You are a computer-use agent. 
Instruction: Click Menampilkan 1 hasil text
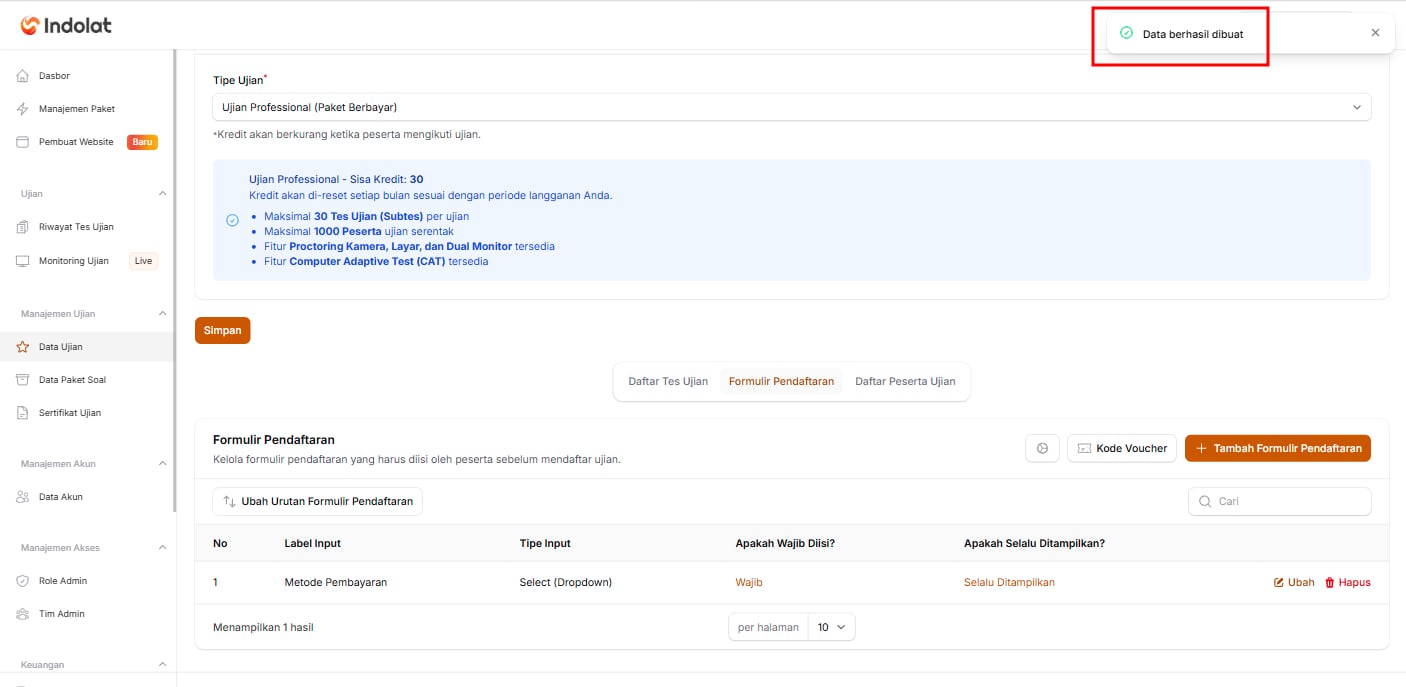point(263,627)
